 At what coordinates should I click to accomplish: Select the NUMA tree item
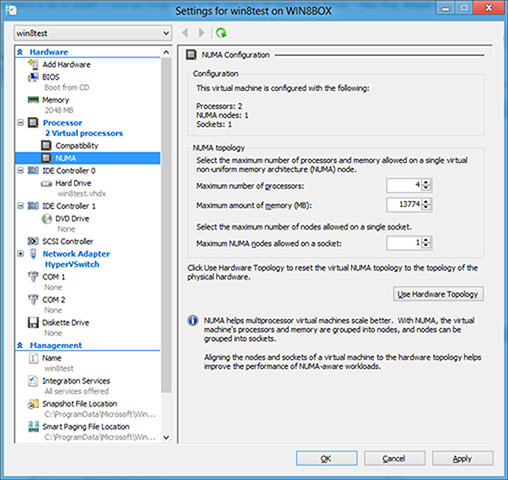(87, 158)
